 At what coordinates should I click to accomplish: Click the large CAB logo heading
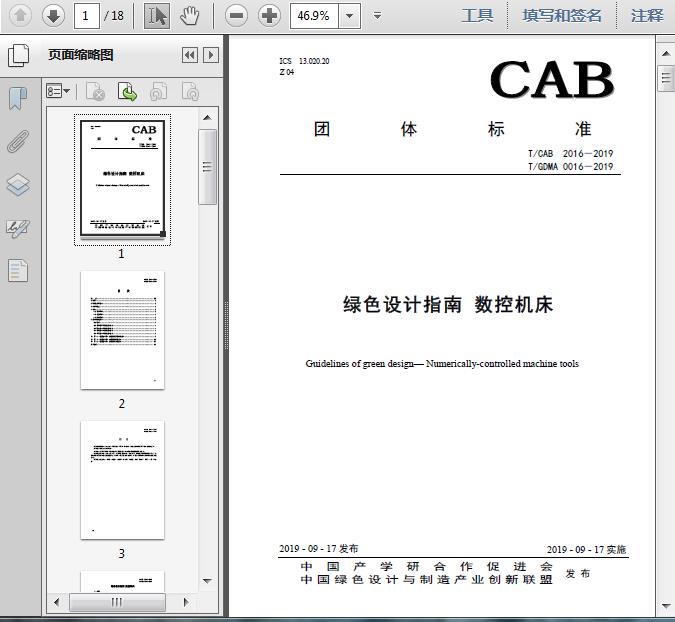[551, 79]
